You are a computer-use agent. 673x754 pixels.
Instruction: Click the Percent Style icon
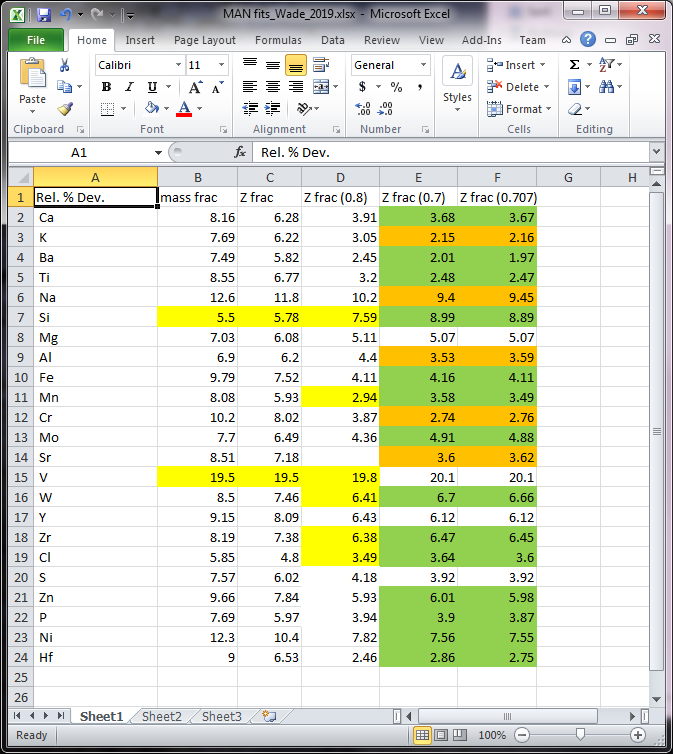pyautogui.click(x=396, y=87)
